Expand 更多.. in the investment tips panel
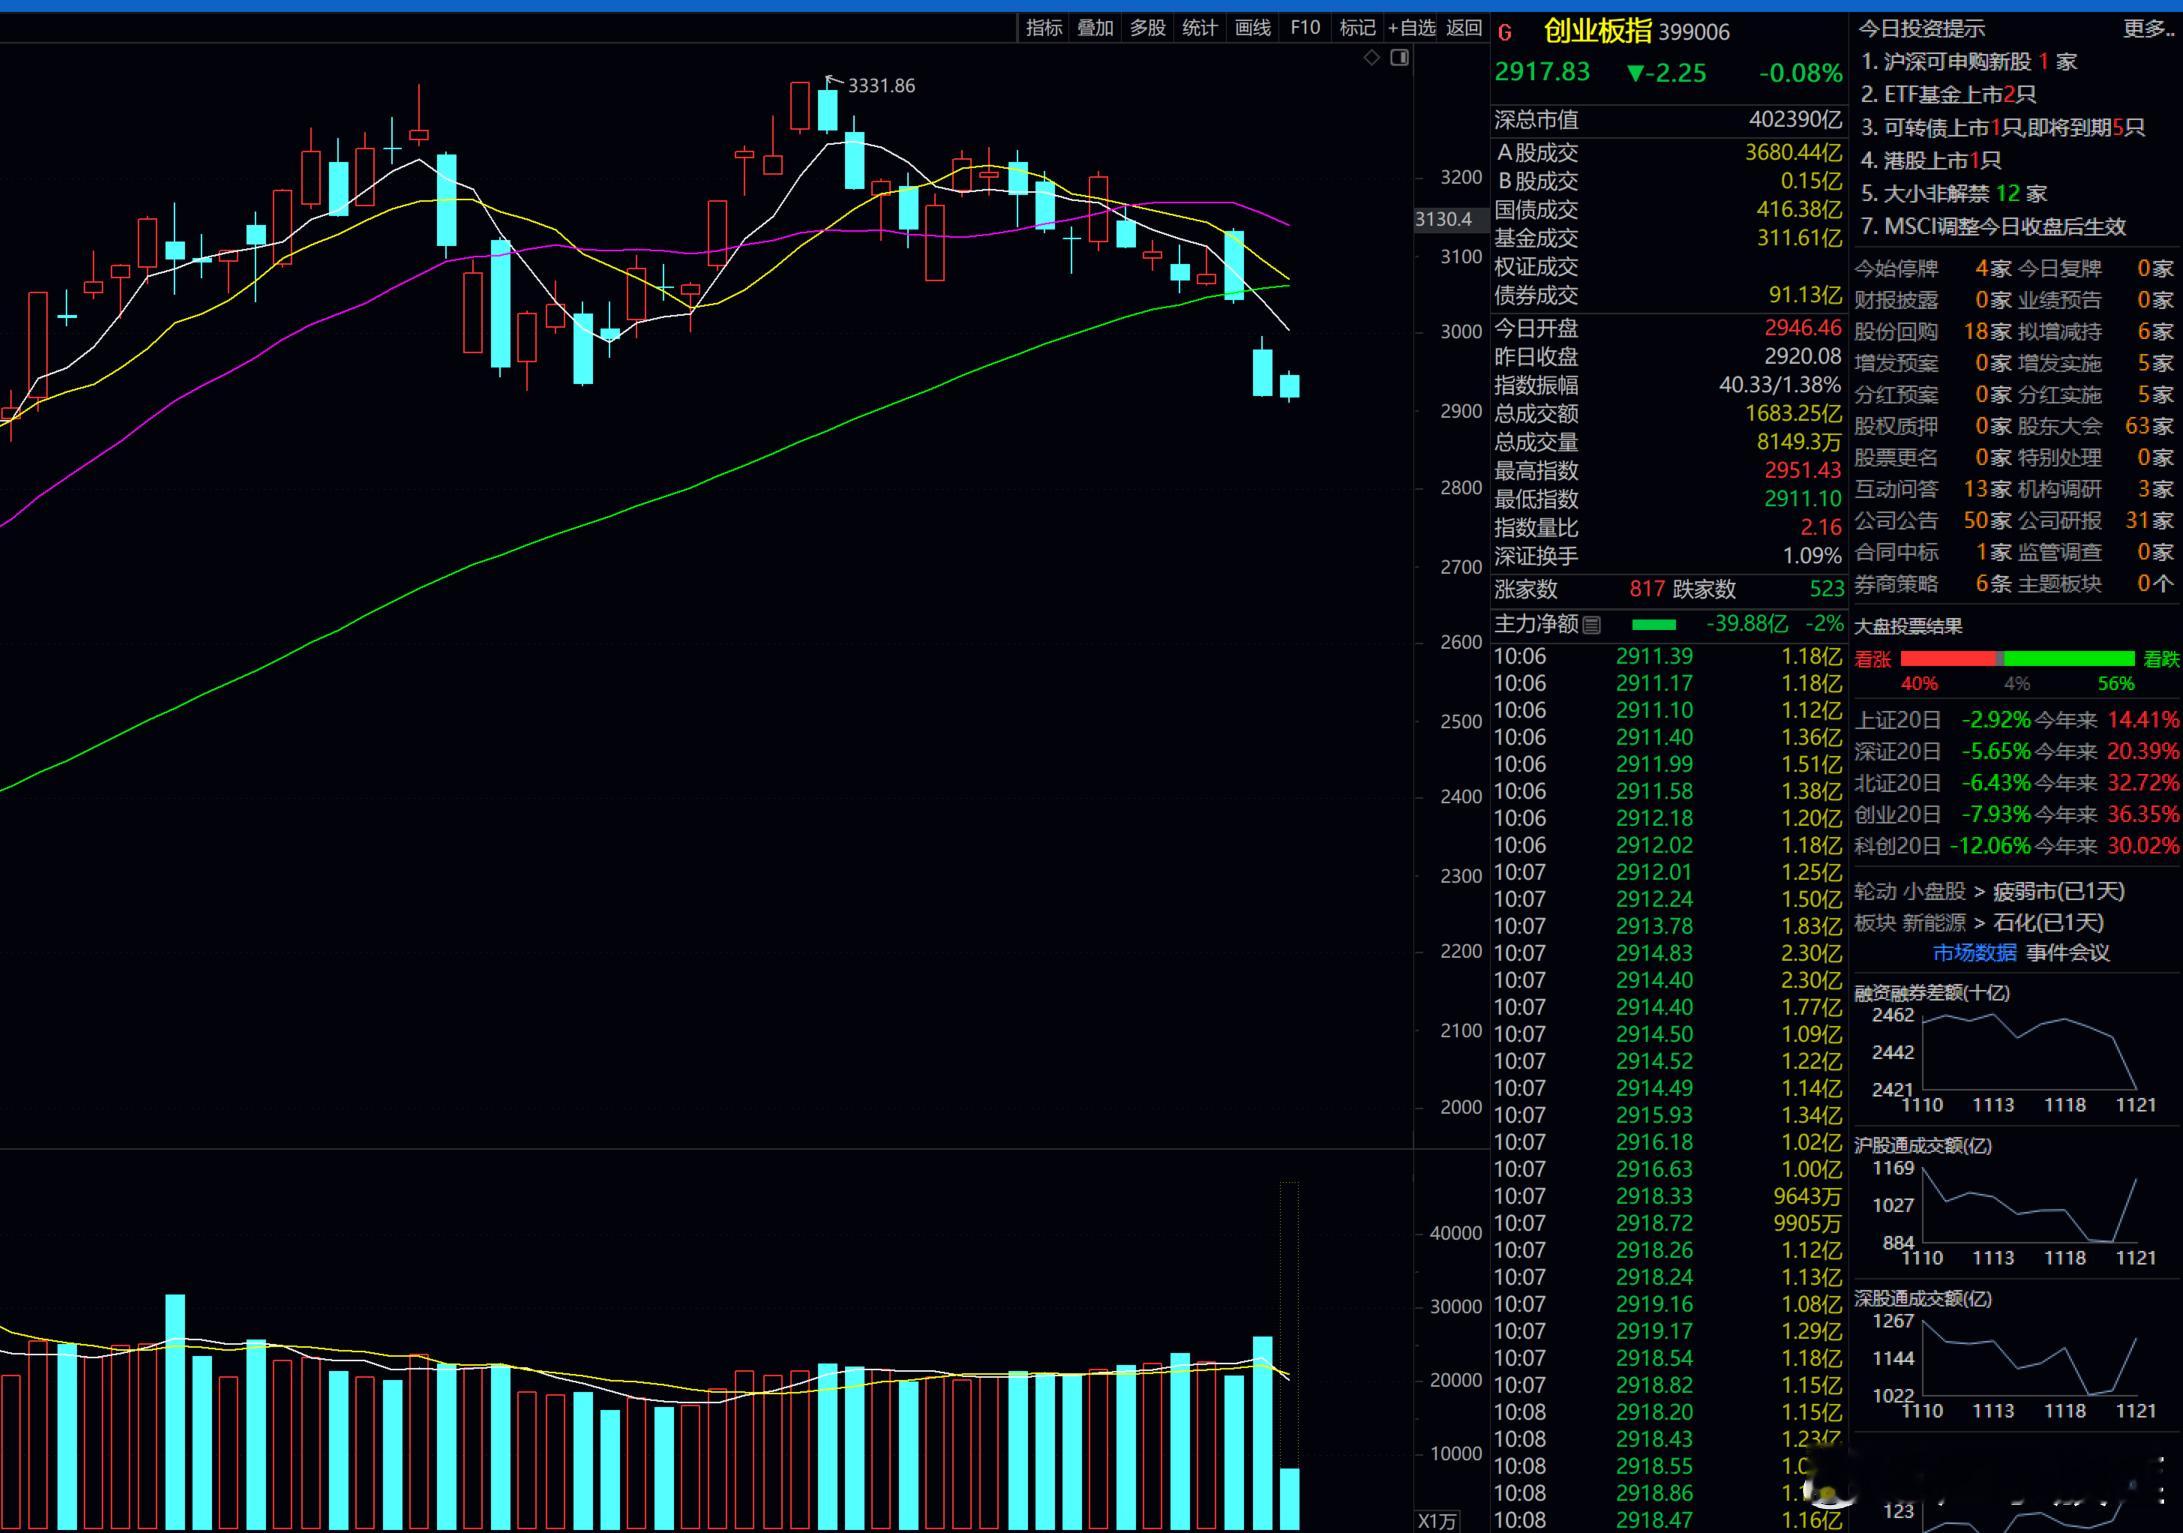2183x1533 pixels. [x=2148, y=29]
